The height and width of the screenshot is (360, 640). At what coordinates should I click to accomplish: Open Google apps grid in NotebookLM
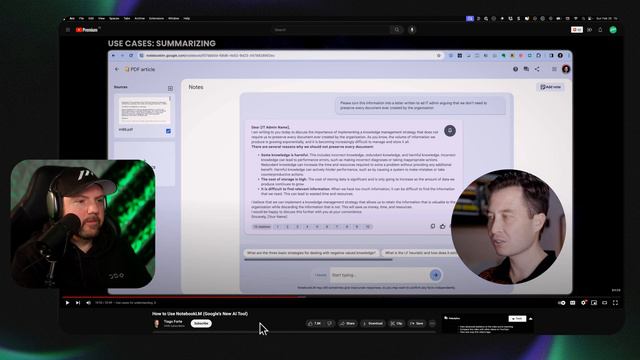tap(554, 69)
